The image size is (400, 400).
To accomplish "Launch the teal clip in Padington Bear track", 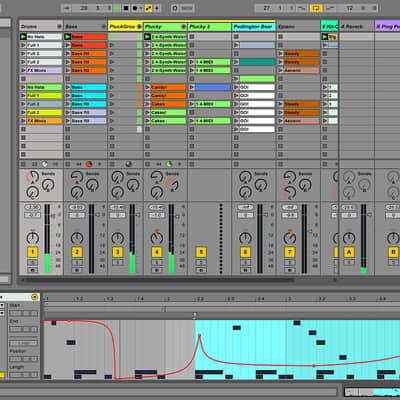I will pos(236,62).
